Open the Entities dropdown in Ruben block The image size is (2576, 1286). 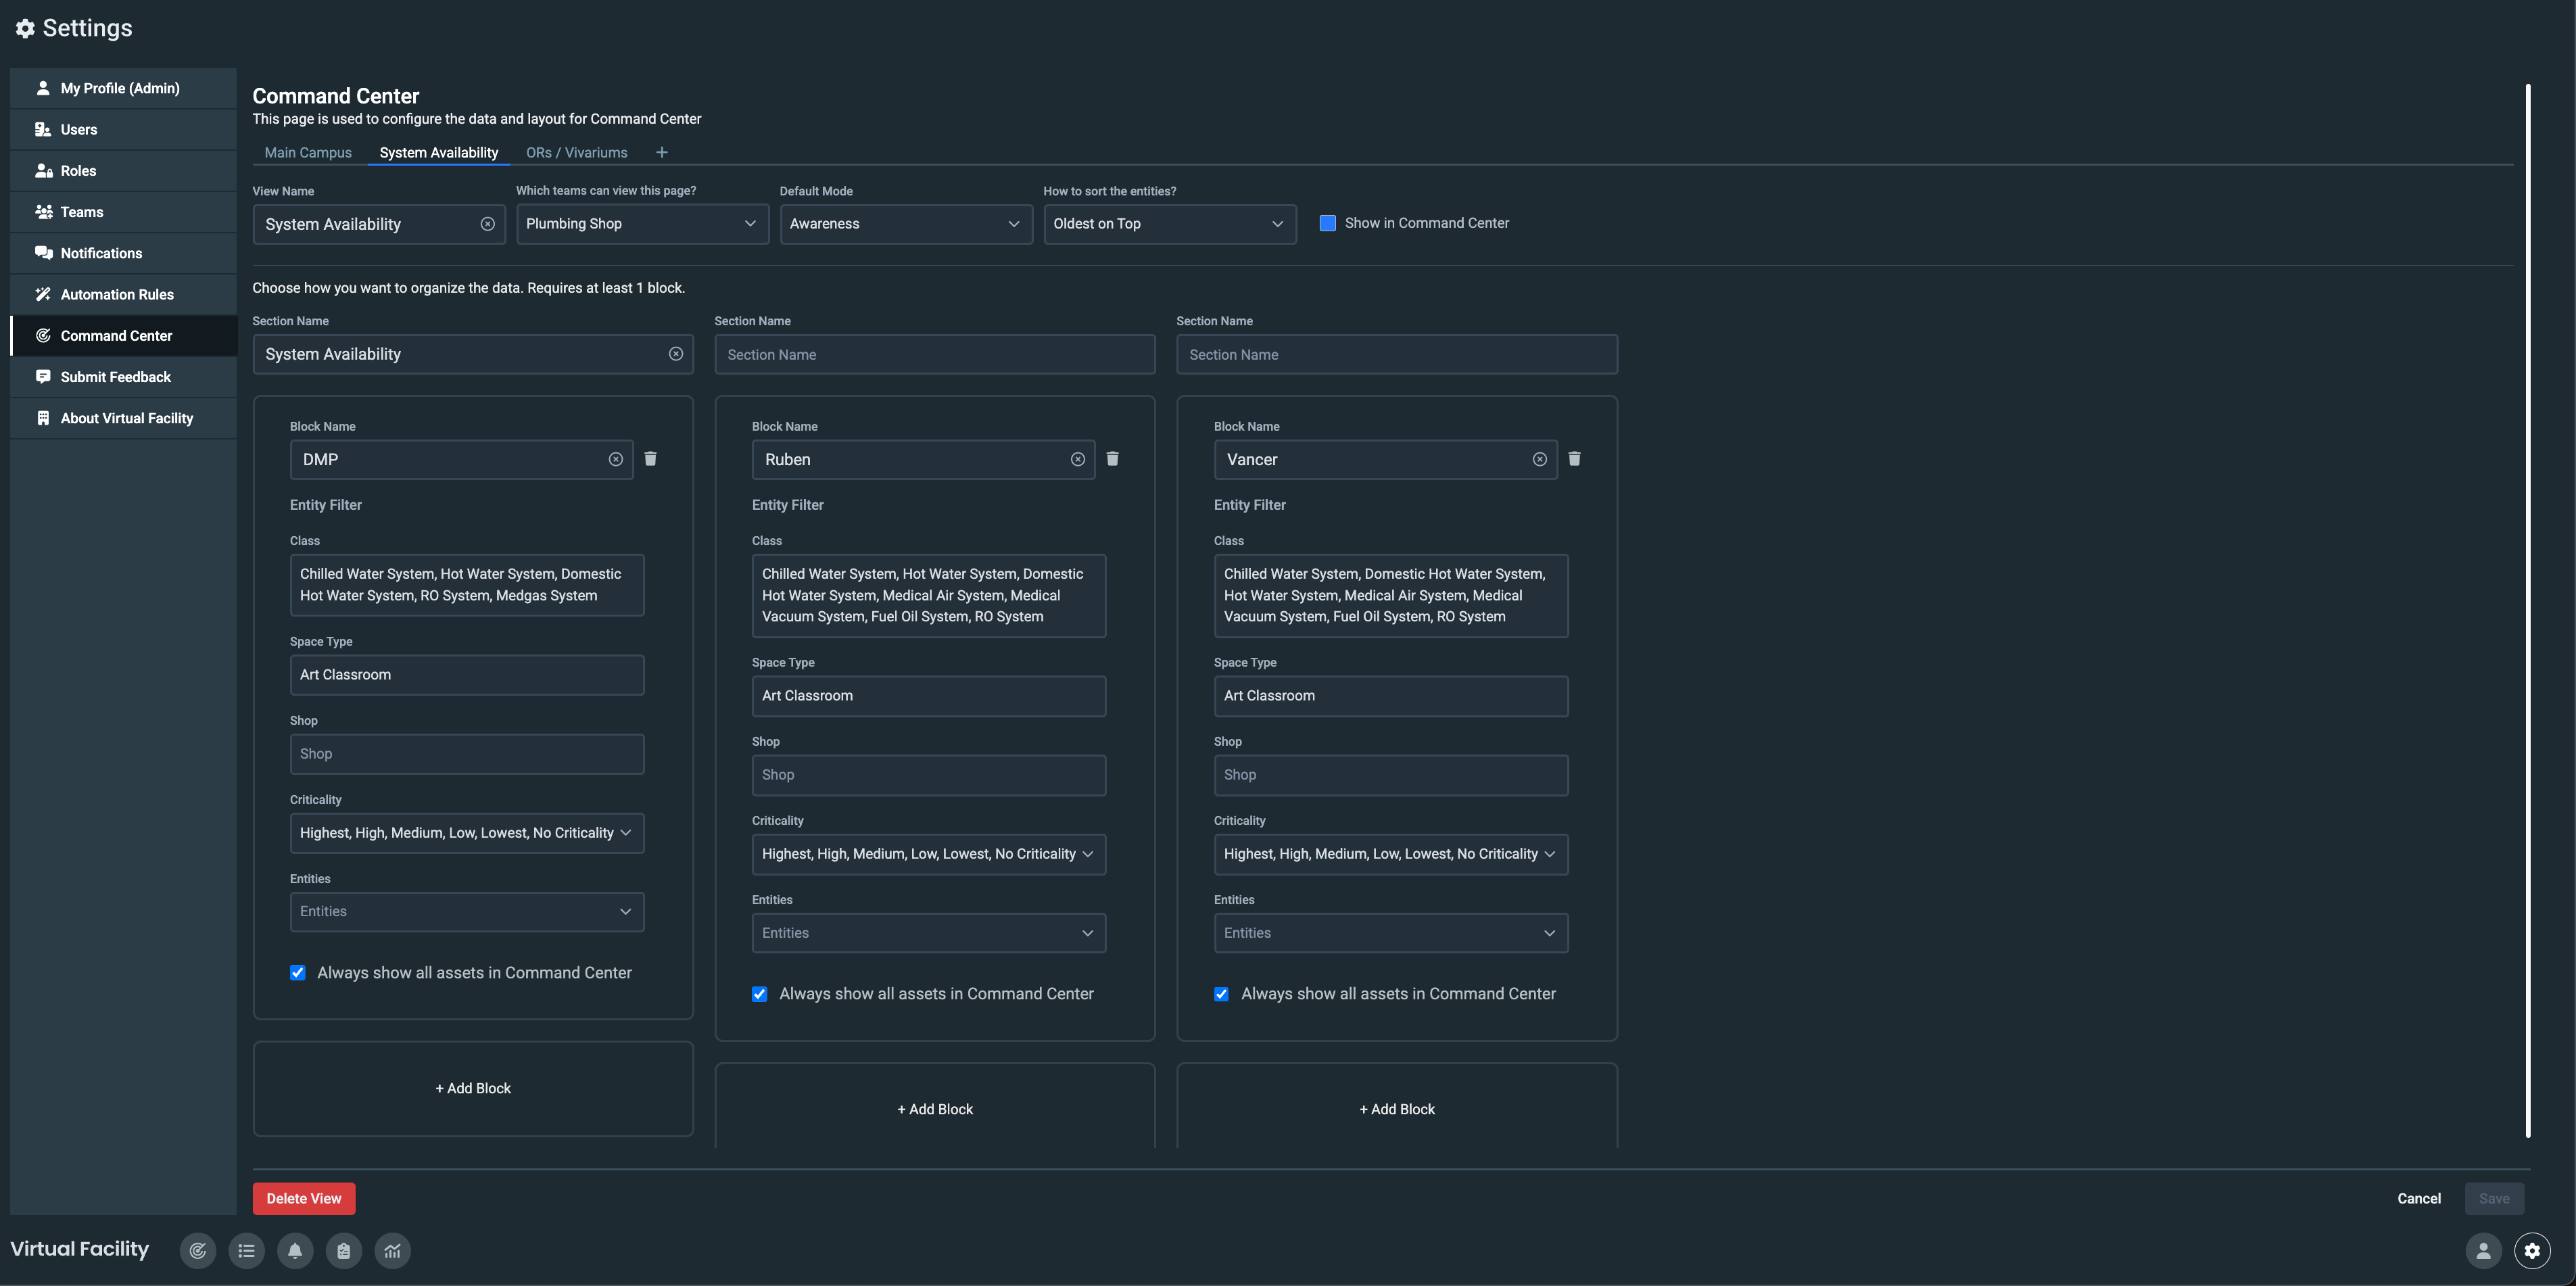pyautogui.click(x=928, y=933)
